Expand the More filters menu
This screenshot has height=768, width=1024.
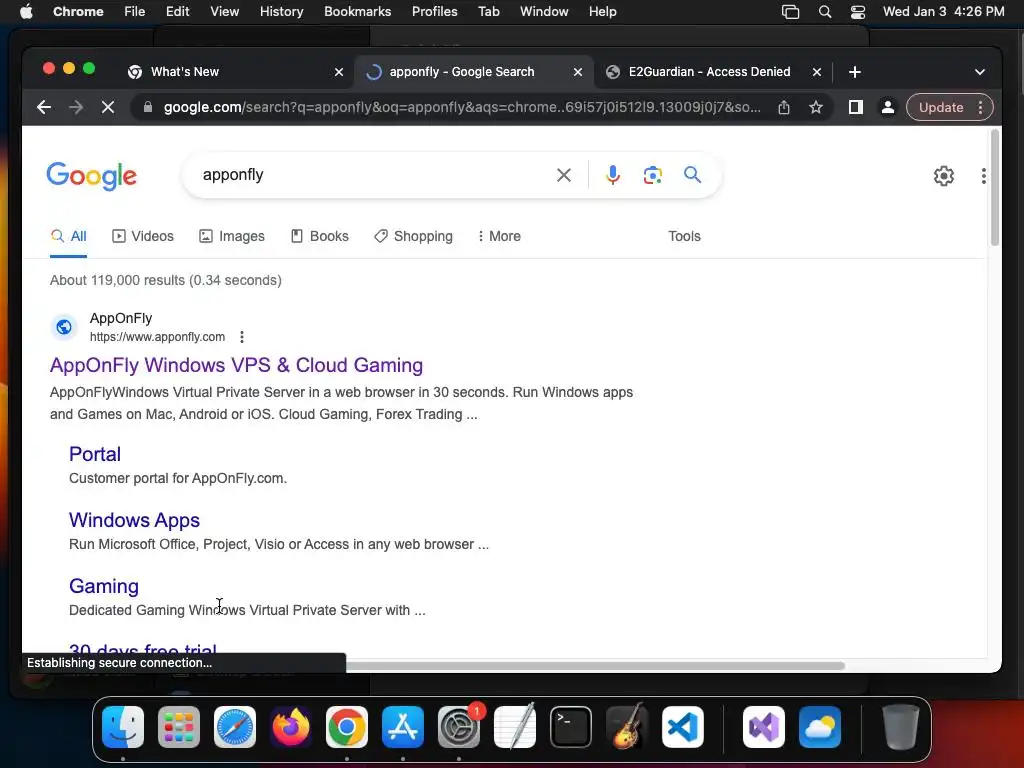[x=499, y=236]
